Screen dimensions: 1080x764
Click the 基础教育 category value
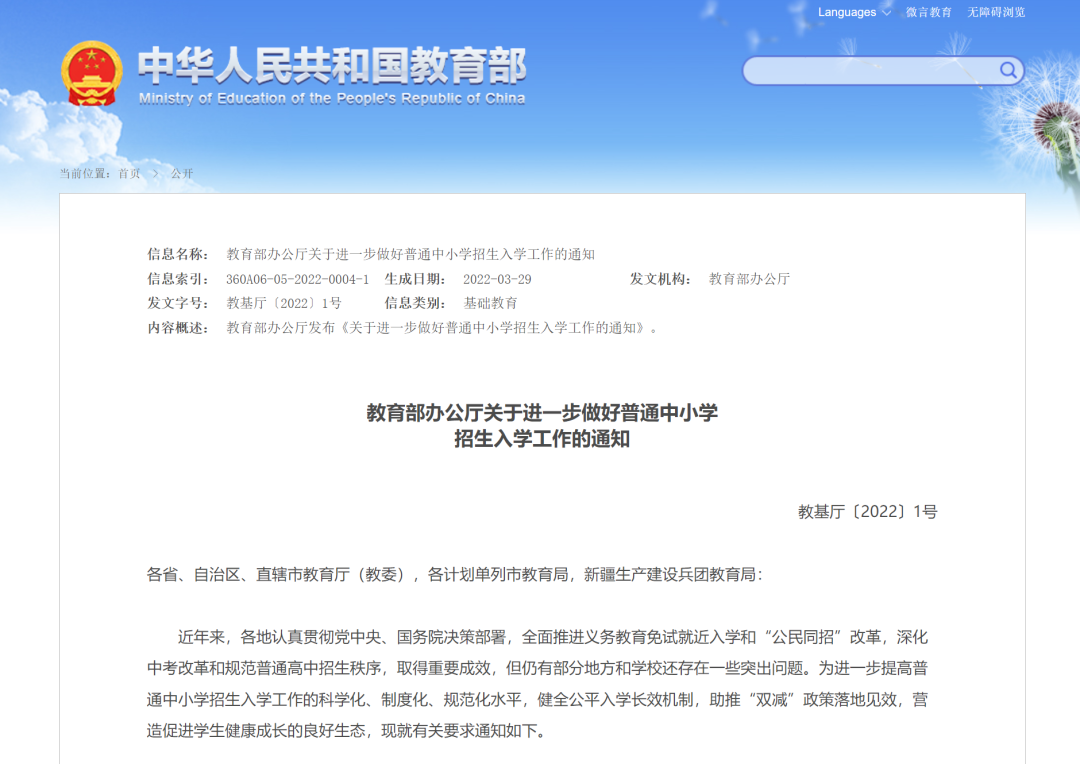[x=490, y=303]
